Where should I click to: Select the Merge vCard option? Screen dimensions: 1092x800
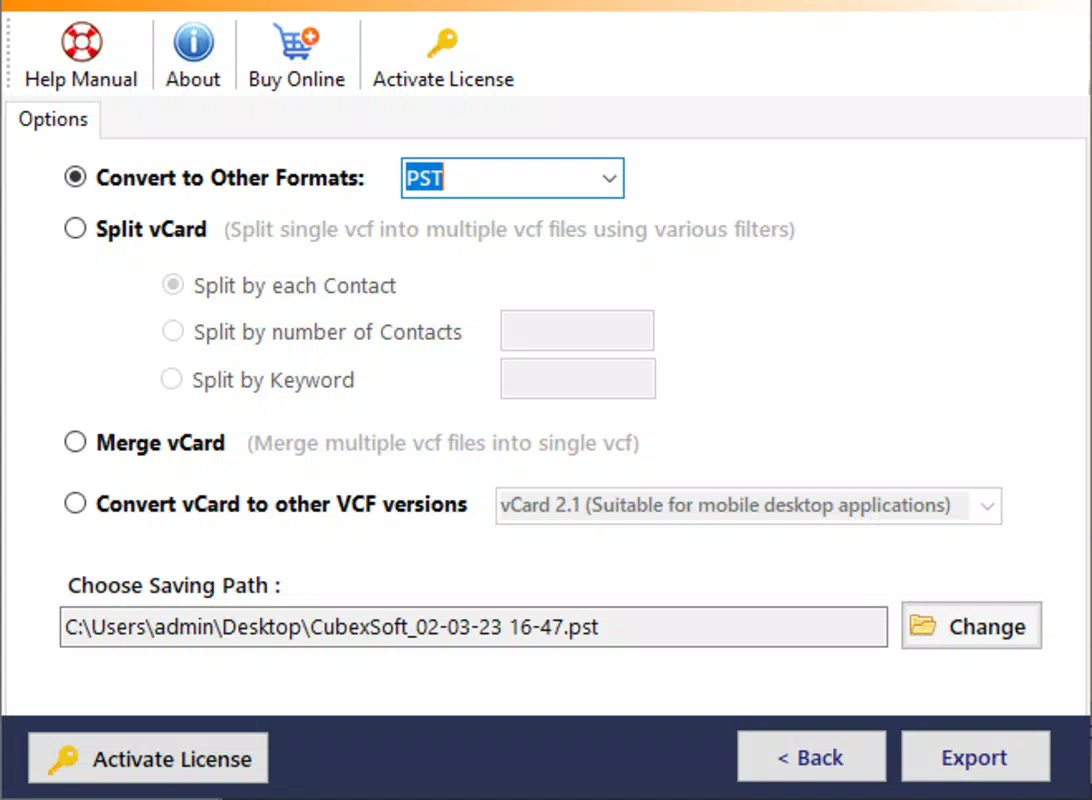pyautogui.click(x=75, y=441)
